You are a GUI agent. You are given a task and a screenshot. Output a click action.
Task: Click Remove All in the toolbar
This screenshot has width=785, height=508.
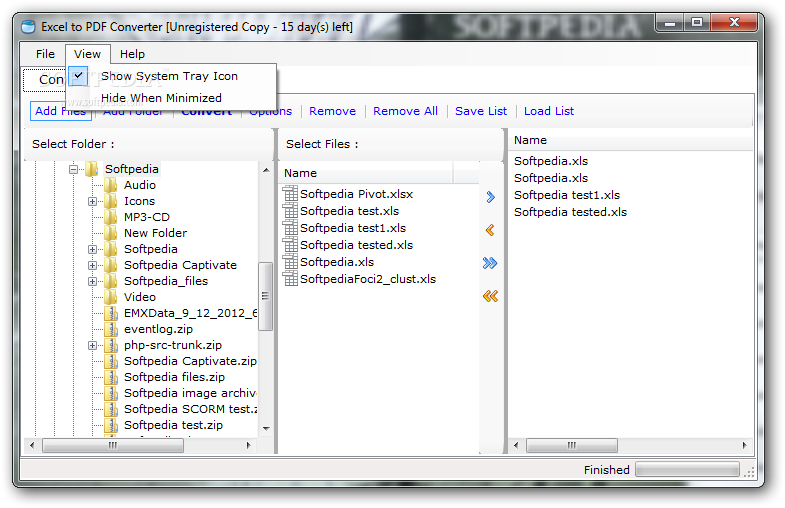point(405,111)
